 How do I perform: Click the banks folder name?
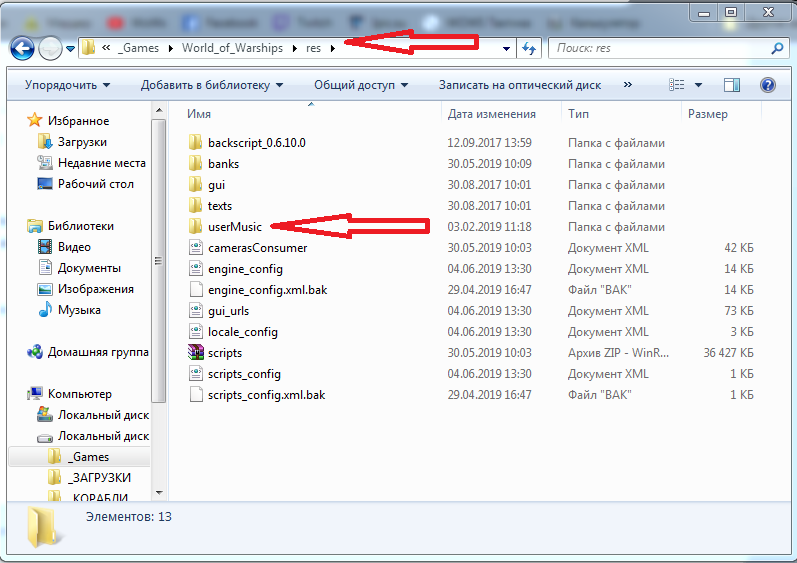223,164
